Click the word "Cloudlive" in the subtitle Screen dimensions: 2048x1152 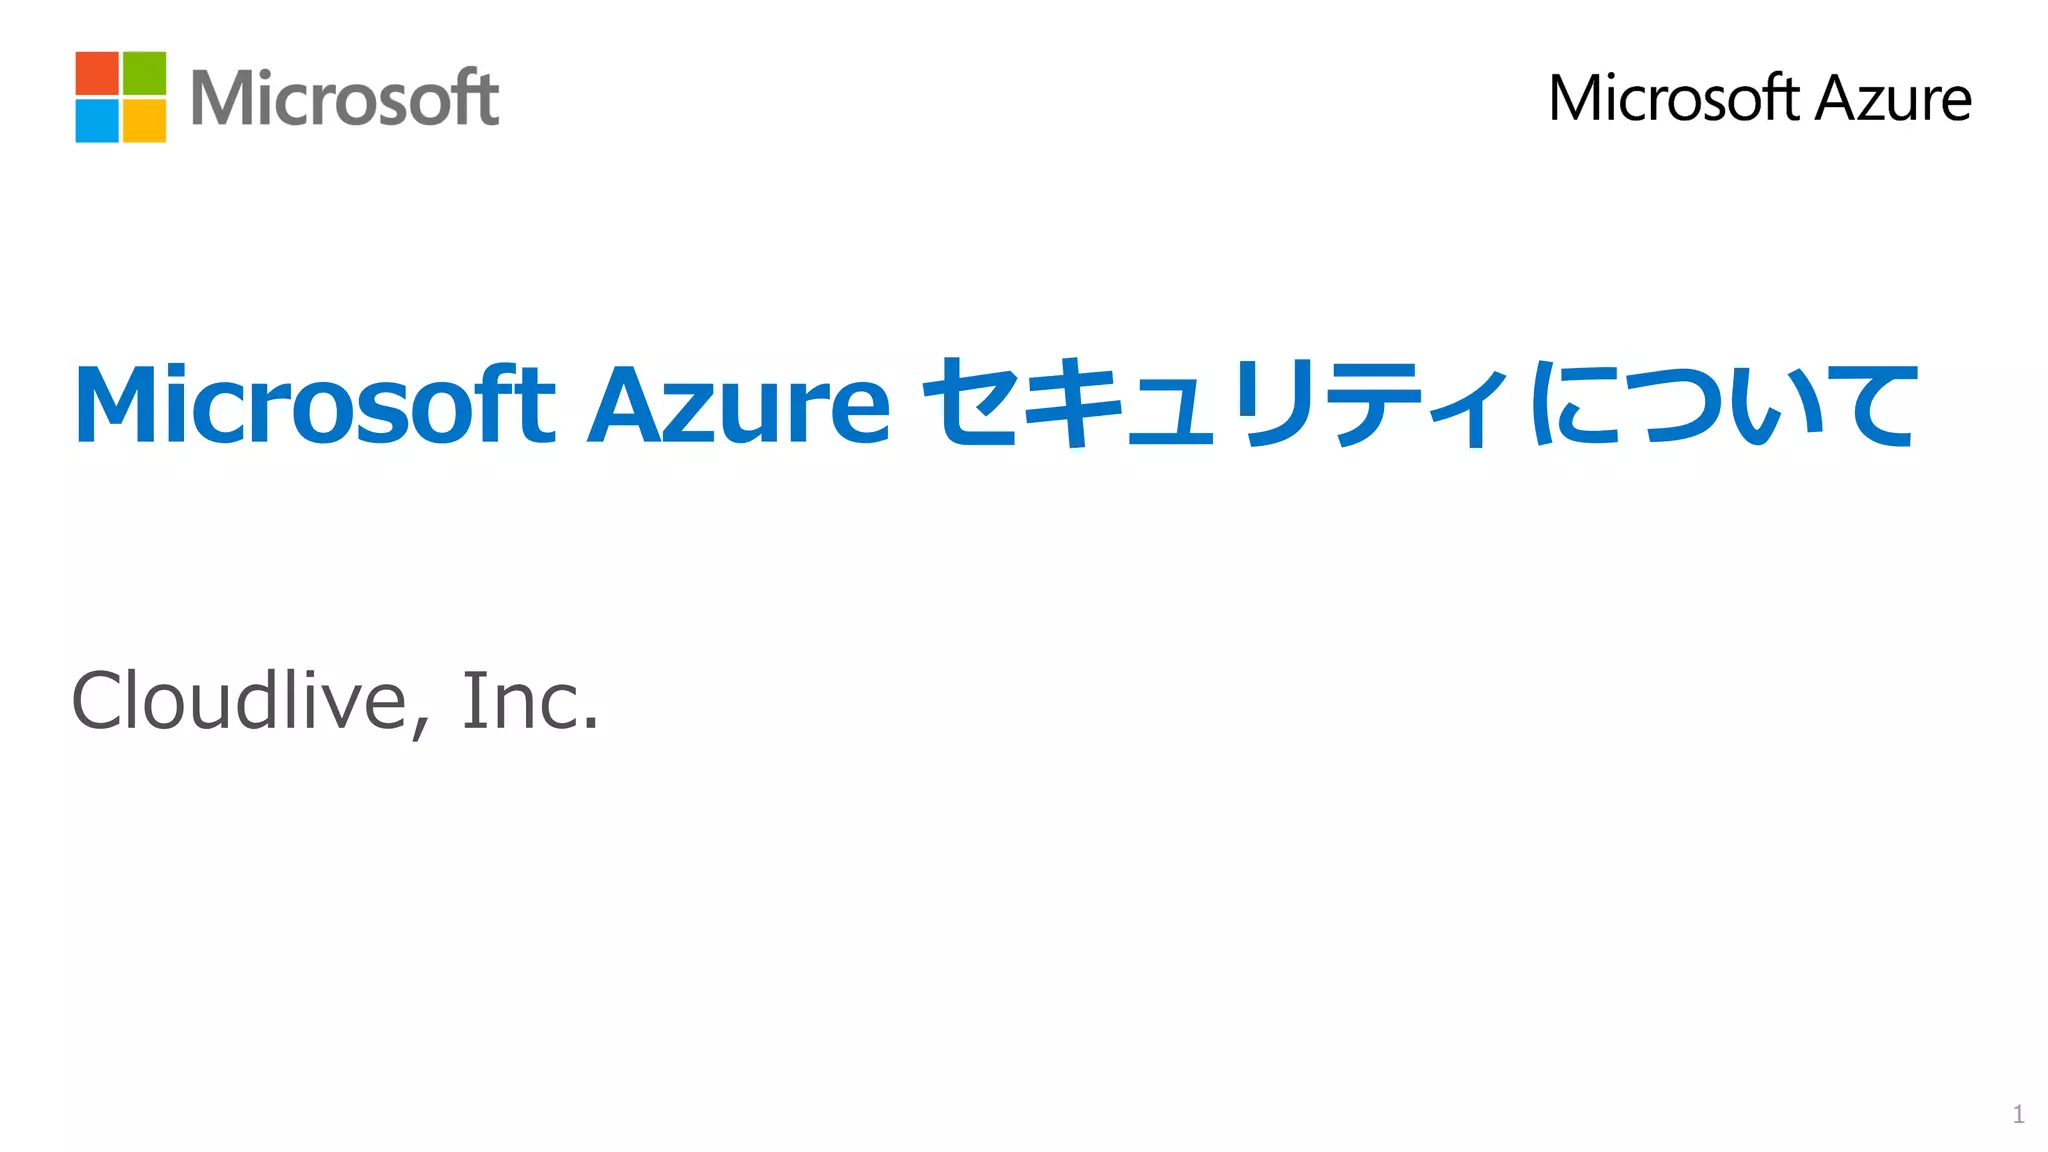coord(238,701)
